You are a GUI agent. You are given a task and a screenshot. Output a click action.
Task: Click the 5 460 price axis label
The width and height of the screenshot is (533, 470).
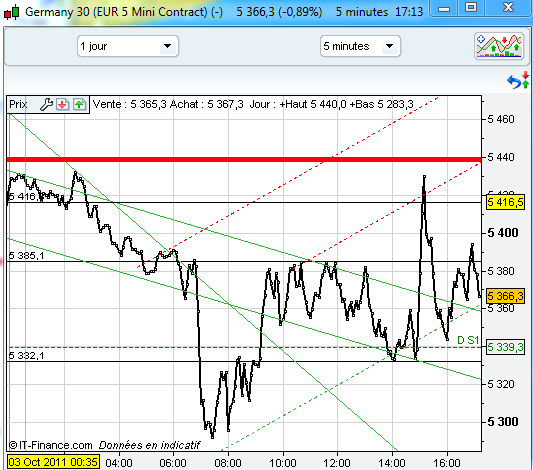pos(501,120)
